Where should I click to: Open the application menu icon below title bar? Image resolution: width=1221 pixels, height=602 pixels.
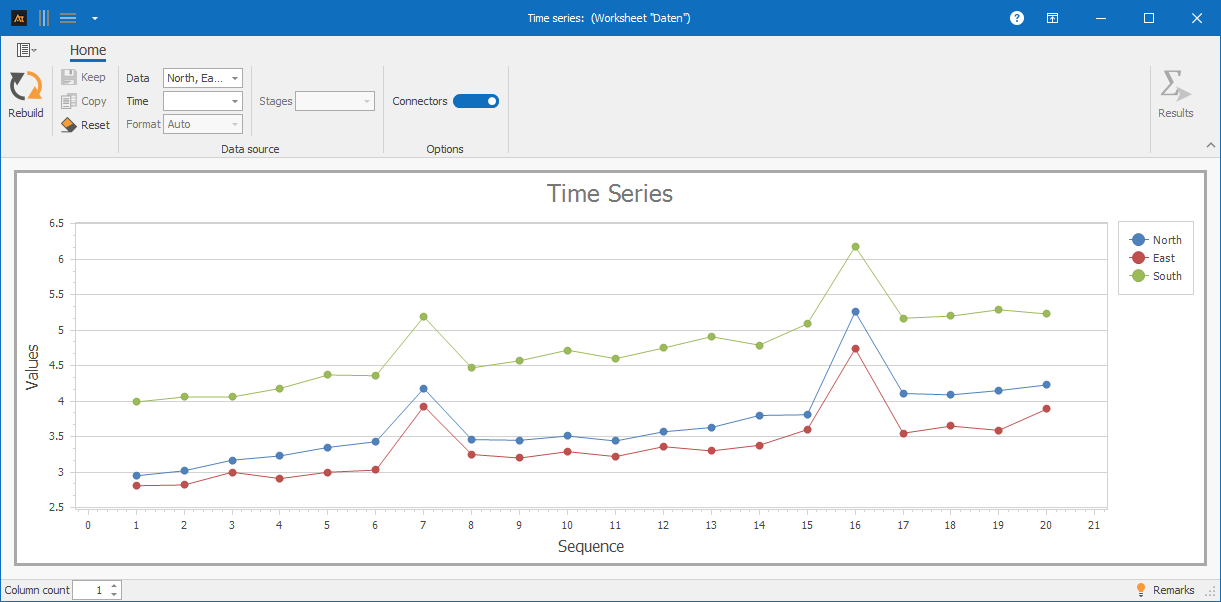(x=25, y=50)
